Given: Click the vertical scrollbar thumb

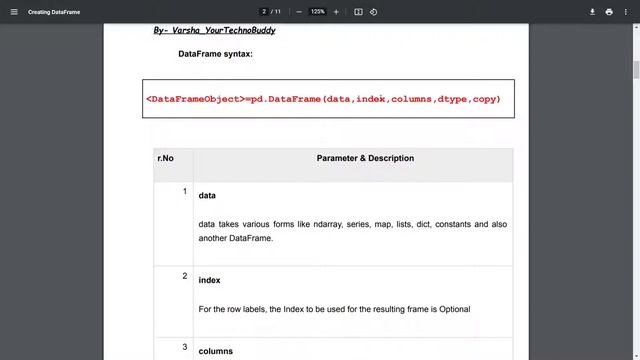Looking at the screenshot, I should click(636, 69).
